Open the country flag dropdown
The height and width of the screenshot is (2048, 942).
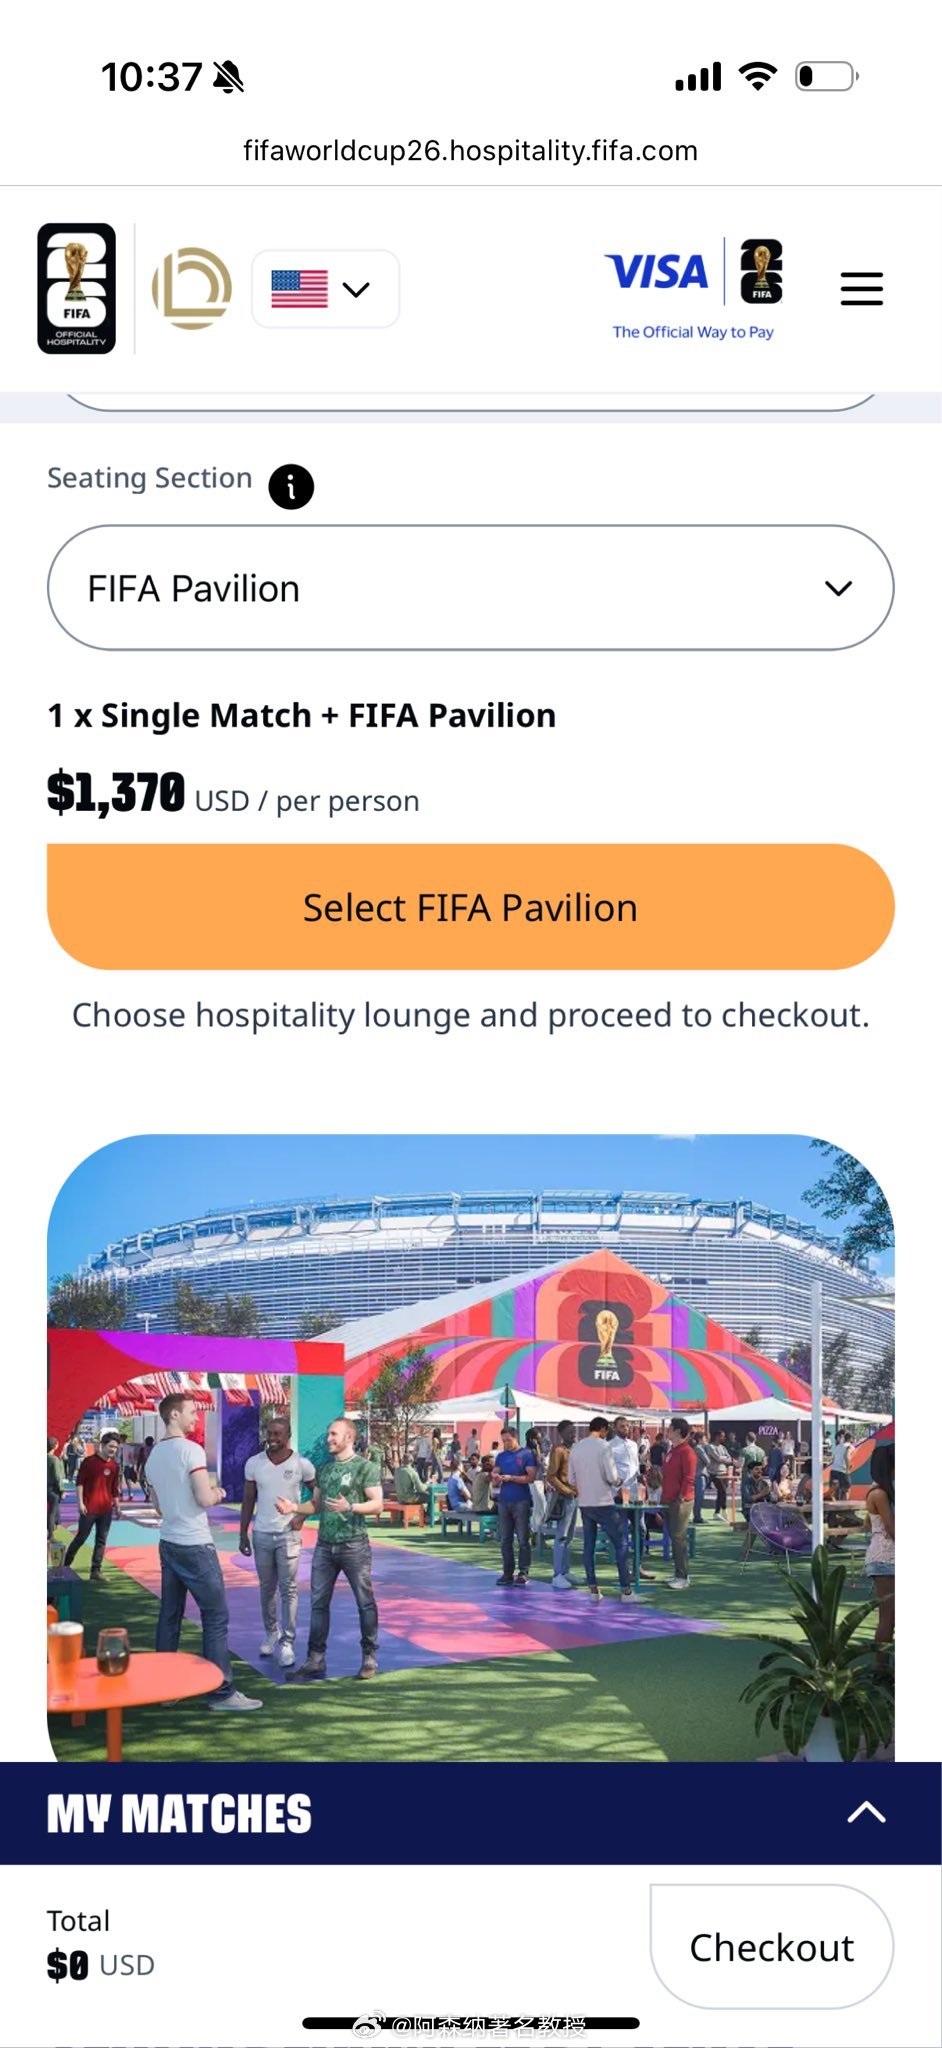325,289
